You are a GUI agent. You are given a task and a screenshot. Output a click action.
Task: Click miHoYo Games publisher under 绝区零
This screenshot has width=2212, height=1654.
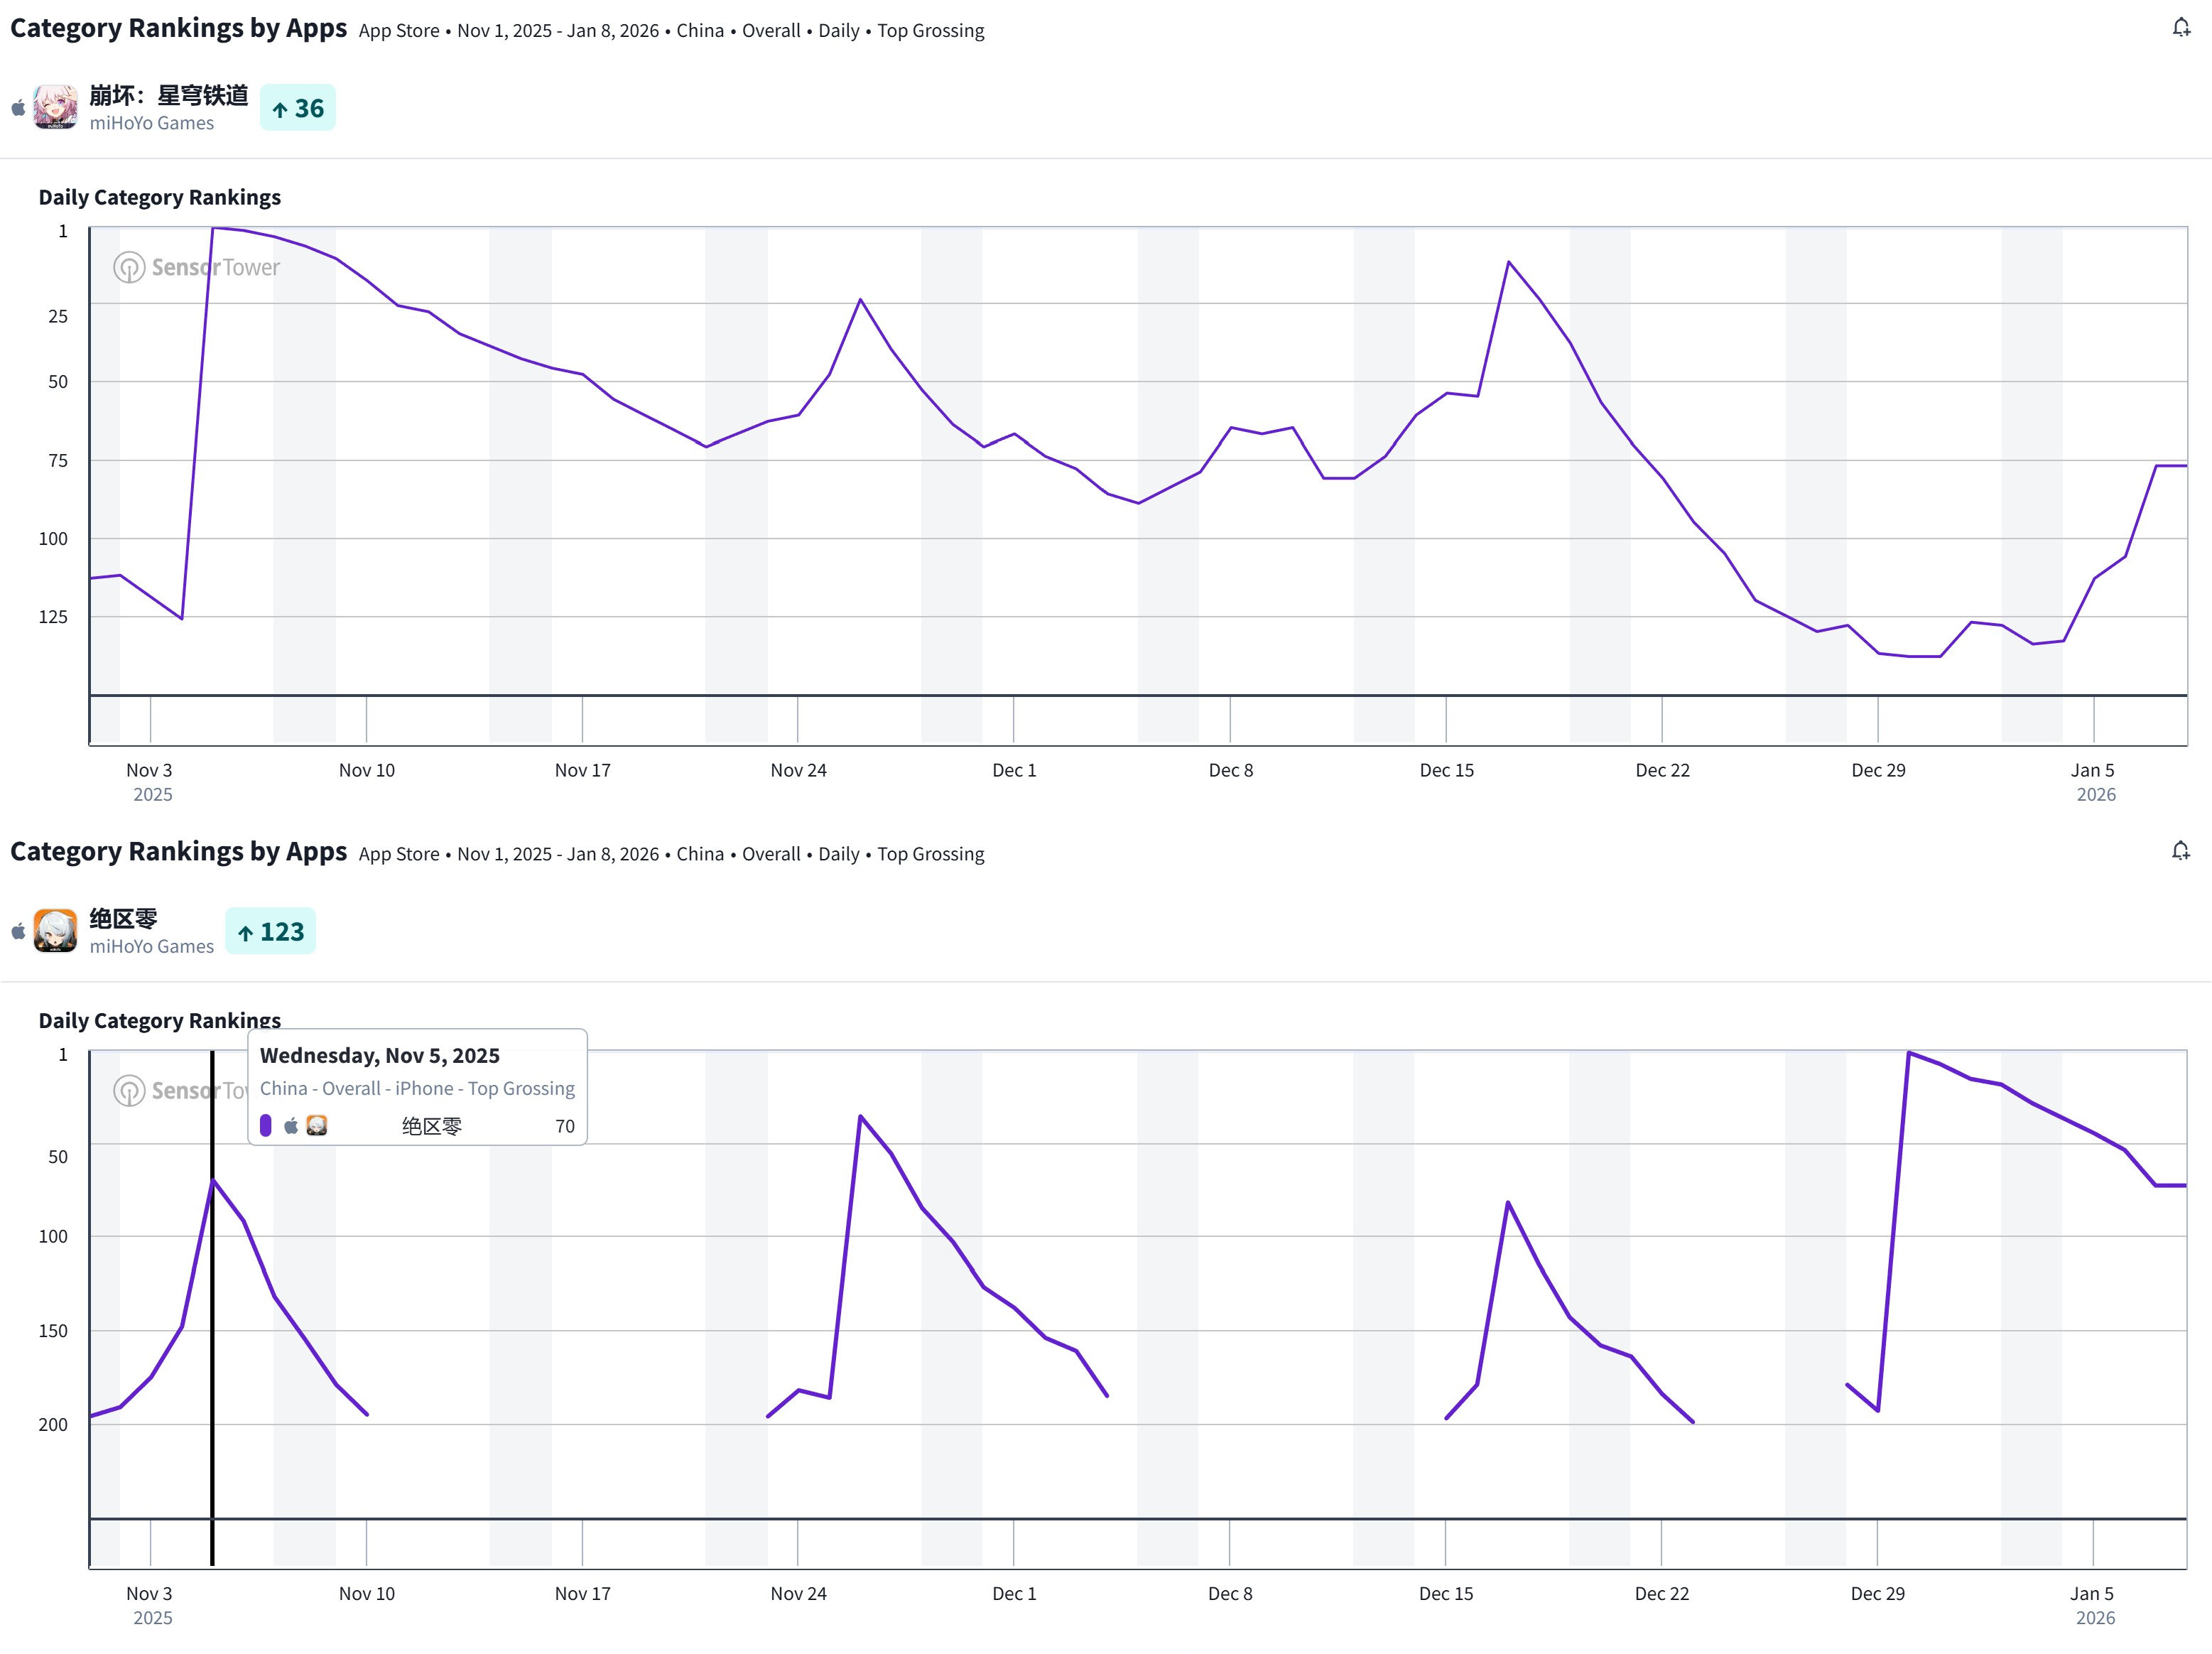(151, 946)
